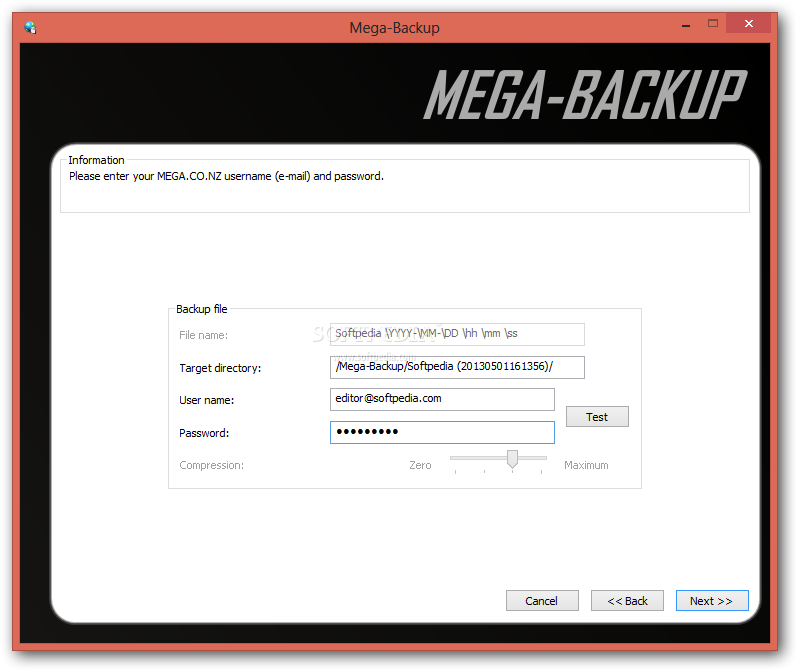Maximize the Mega-Backup window
Screen dimensions: 798x671
coord(712,23)
